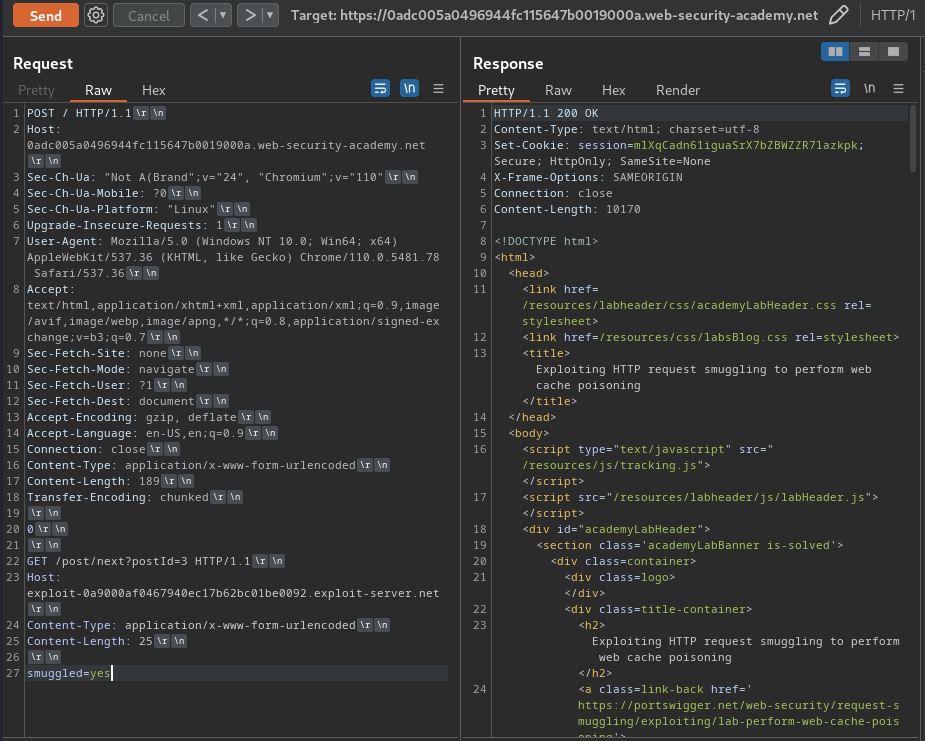Image resolution: width=925 pixels, height=741 pixels.
Task: Click the Response panel heading
Action: click(508, 63)
